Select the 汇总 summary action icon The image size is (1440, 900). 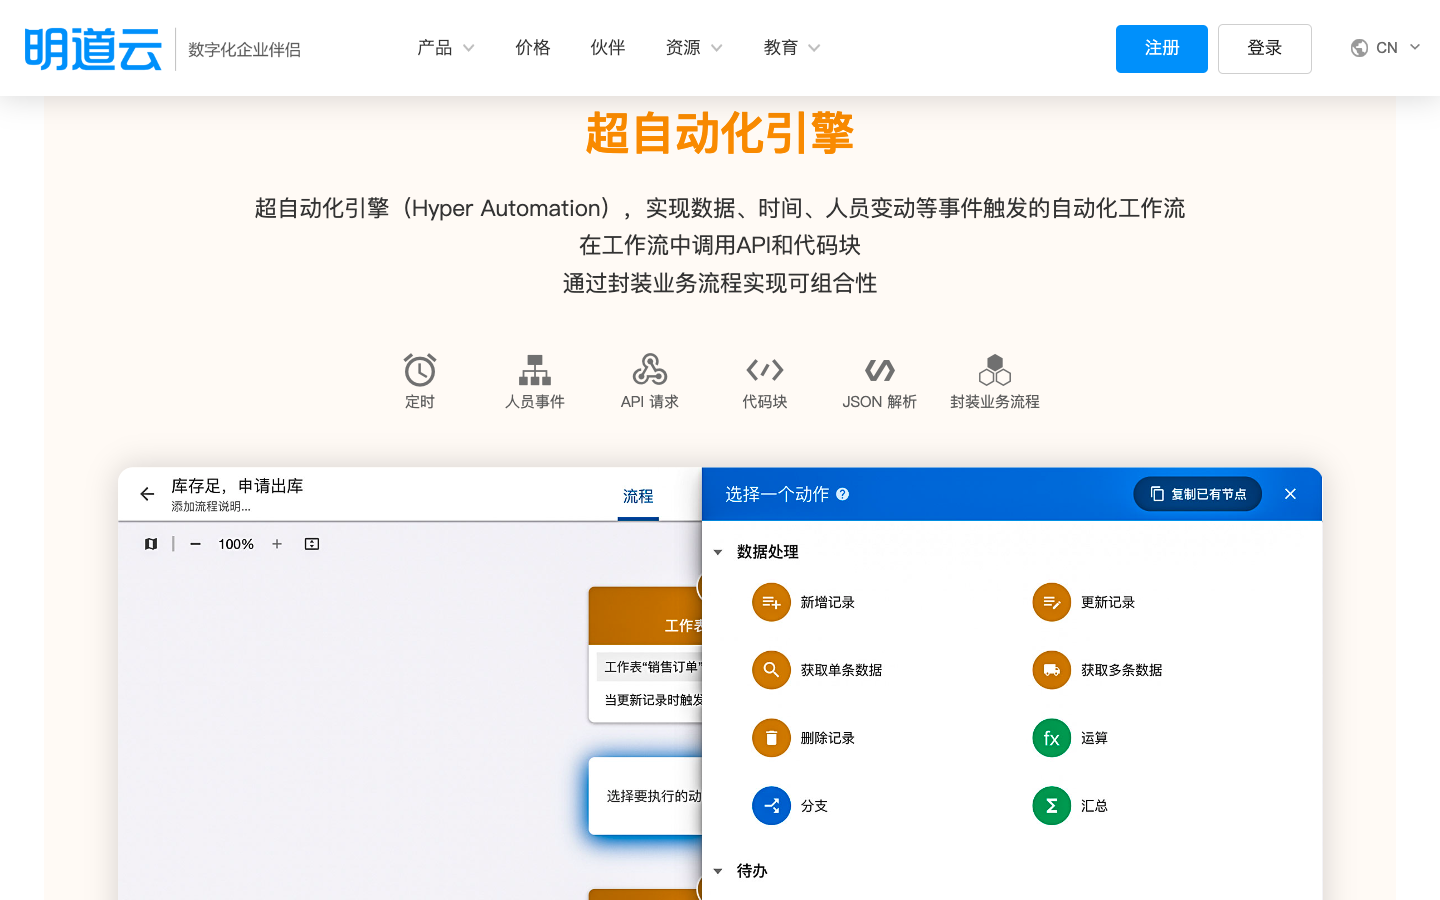[1051, 805]
